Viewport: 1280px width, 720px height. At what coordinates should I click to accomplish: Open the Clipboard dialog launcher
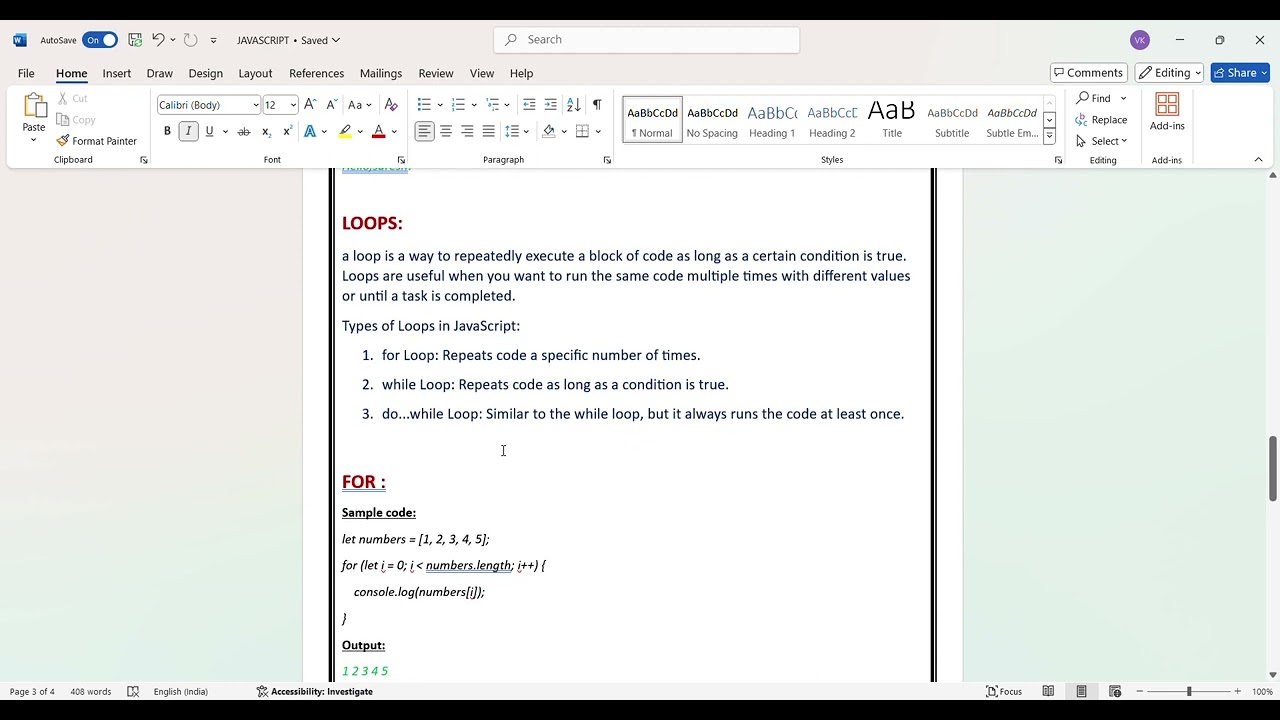click(143, 160)
